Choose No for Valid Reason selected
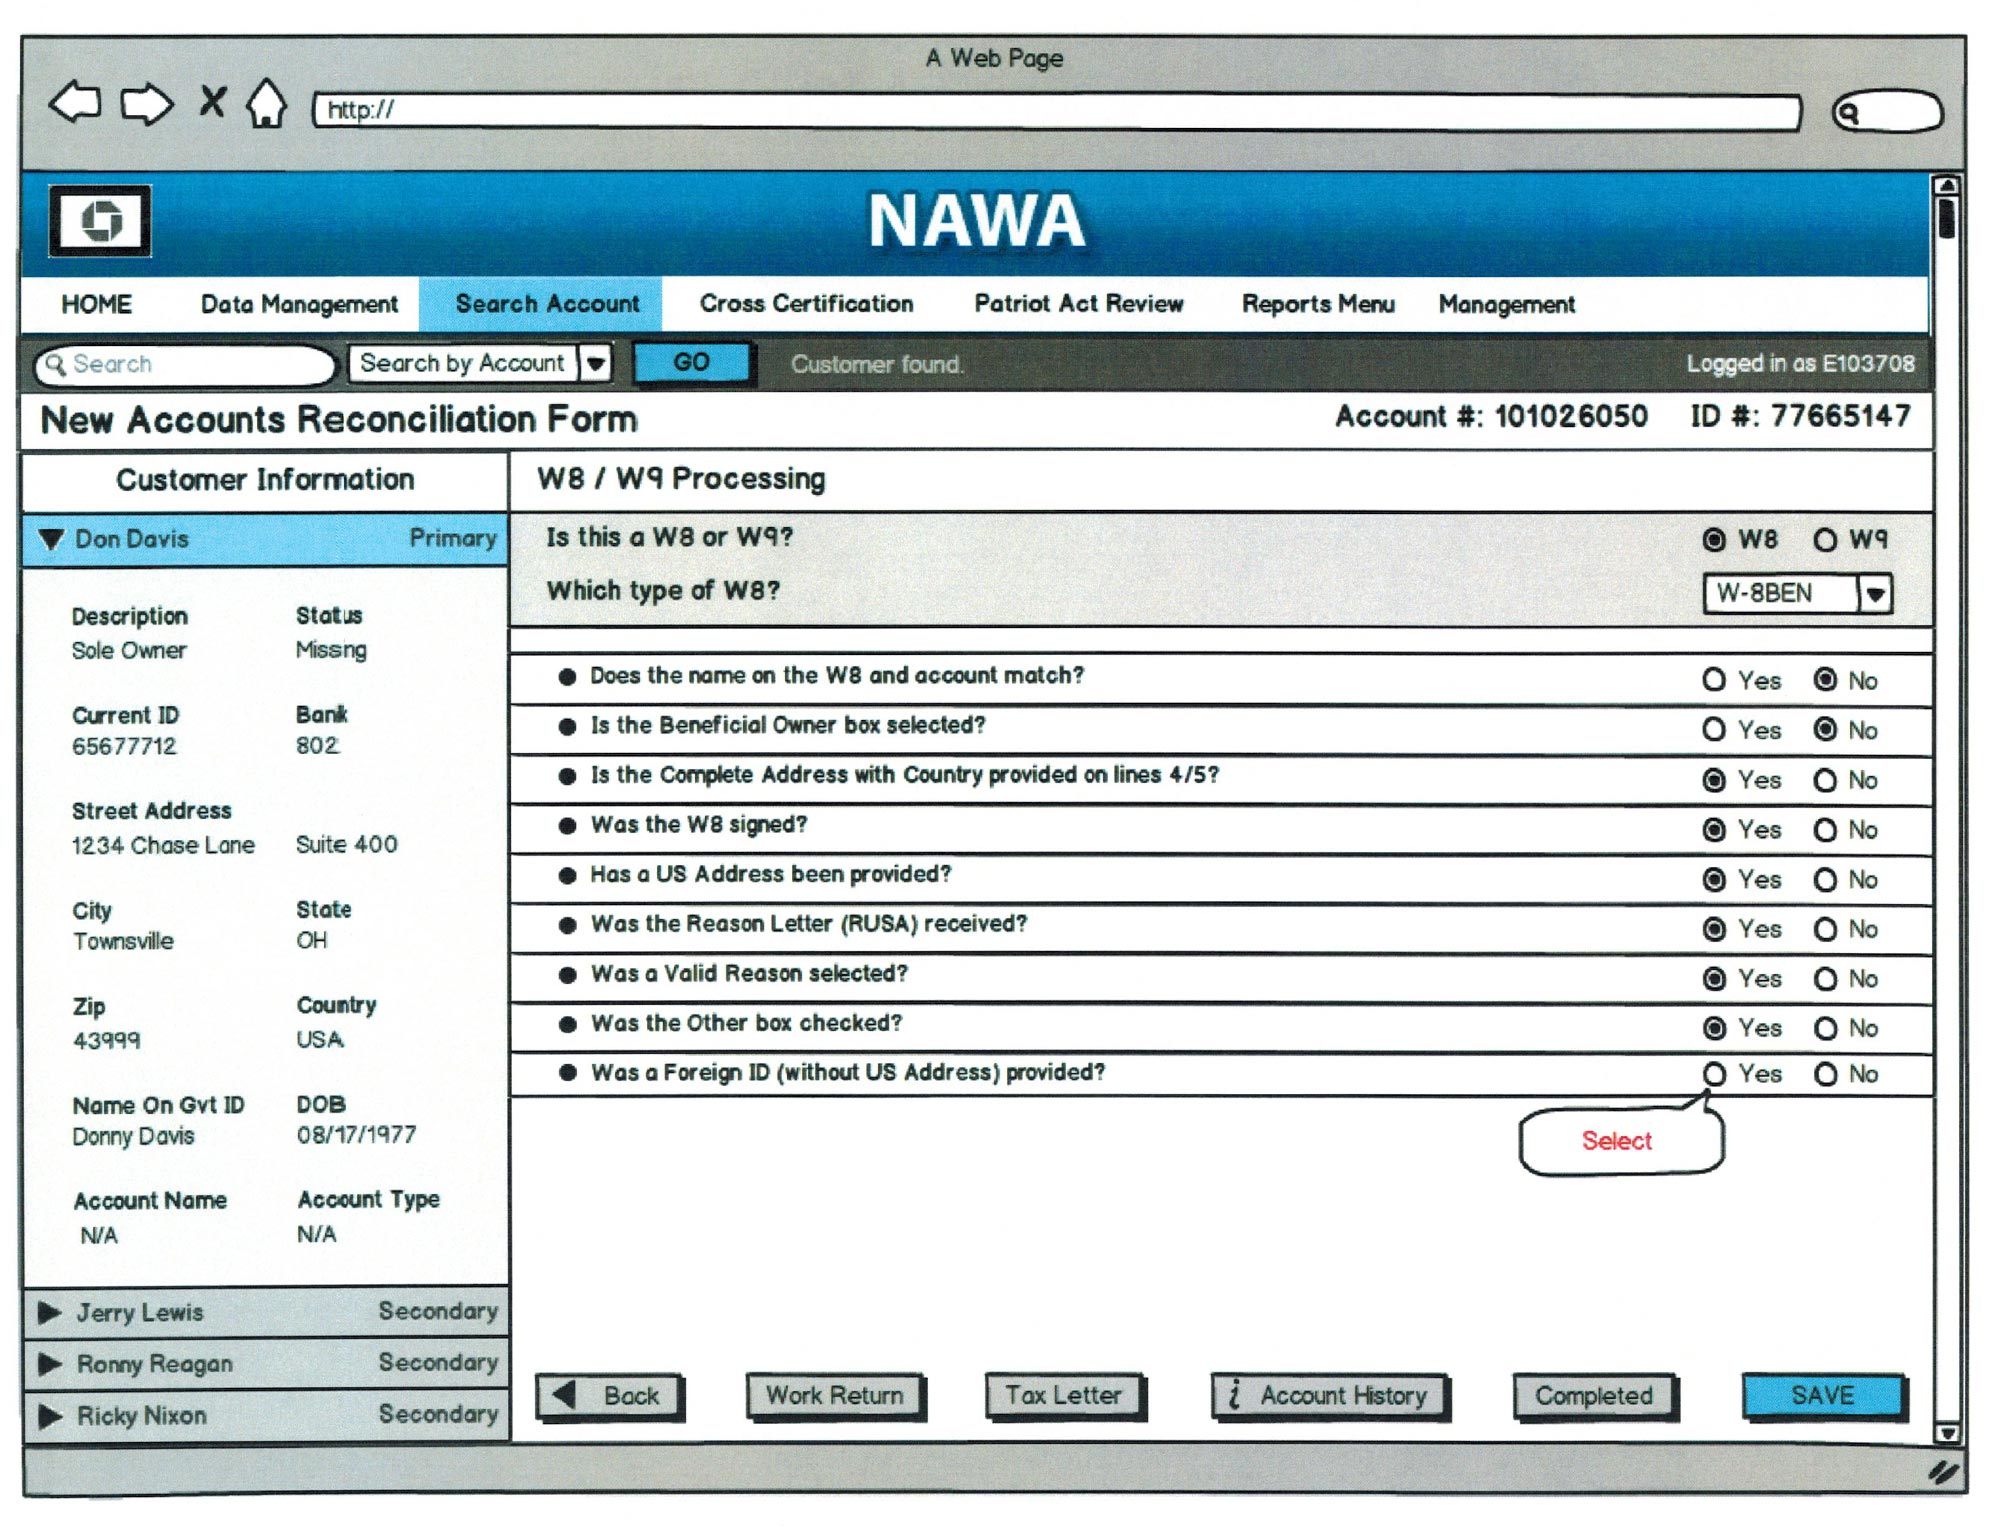2000x1536 pixels. [x=1825, y=979]
